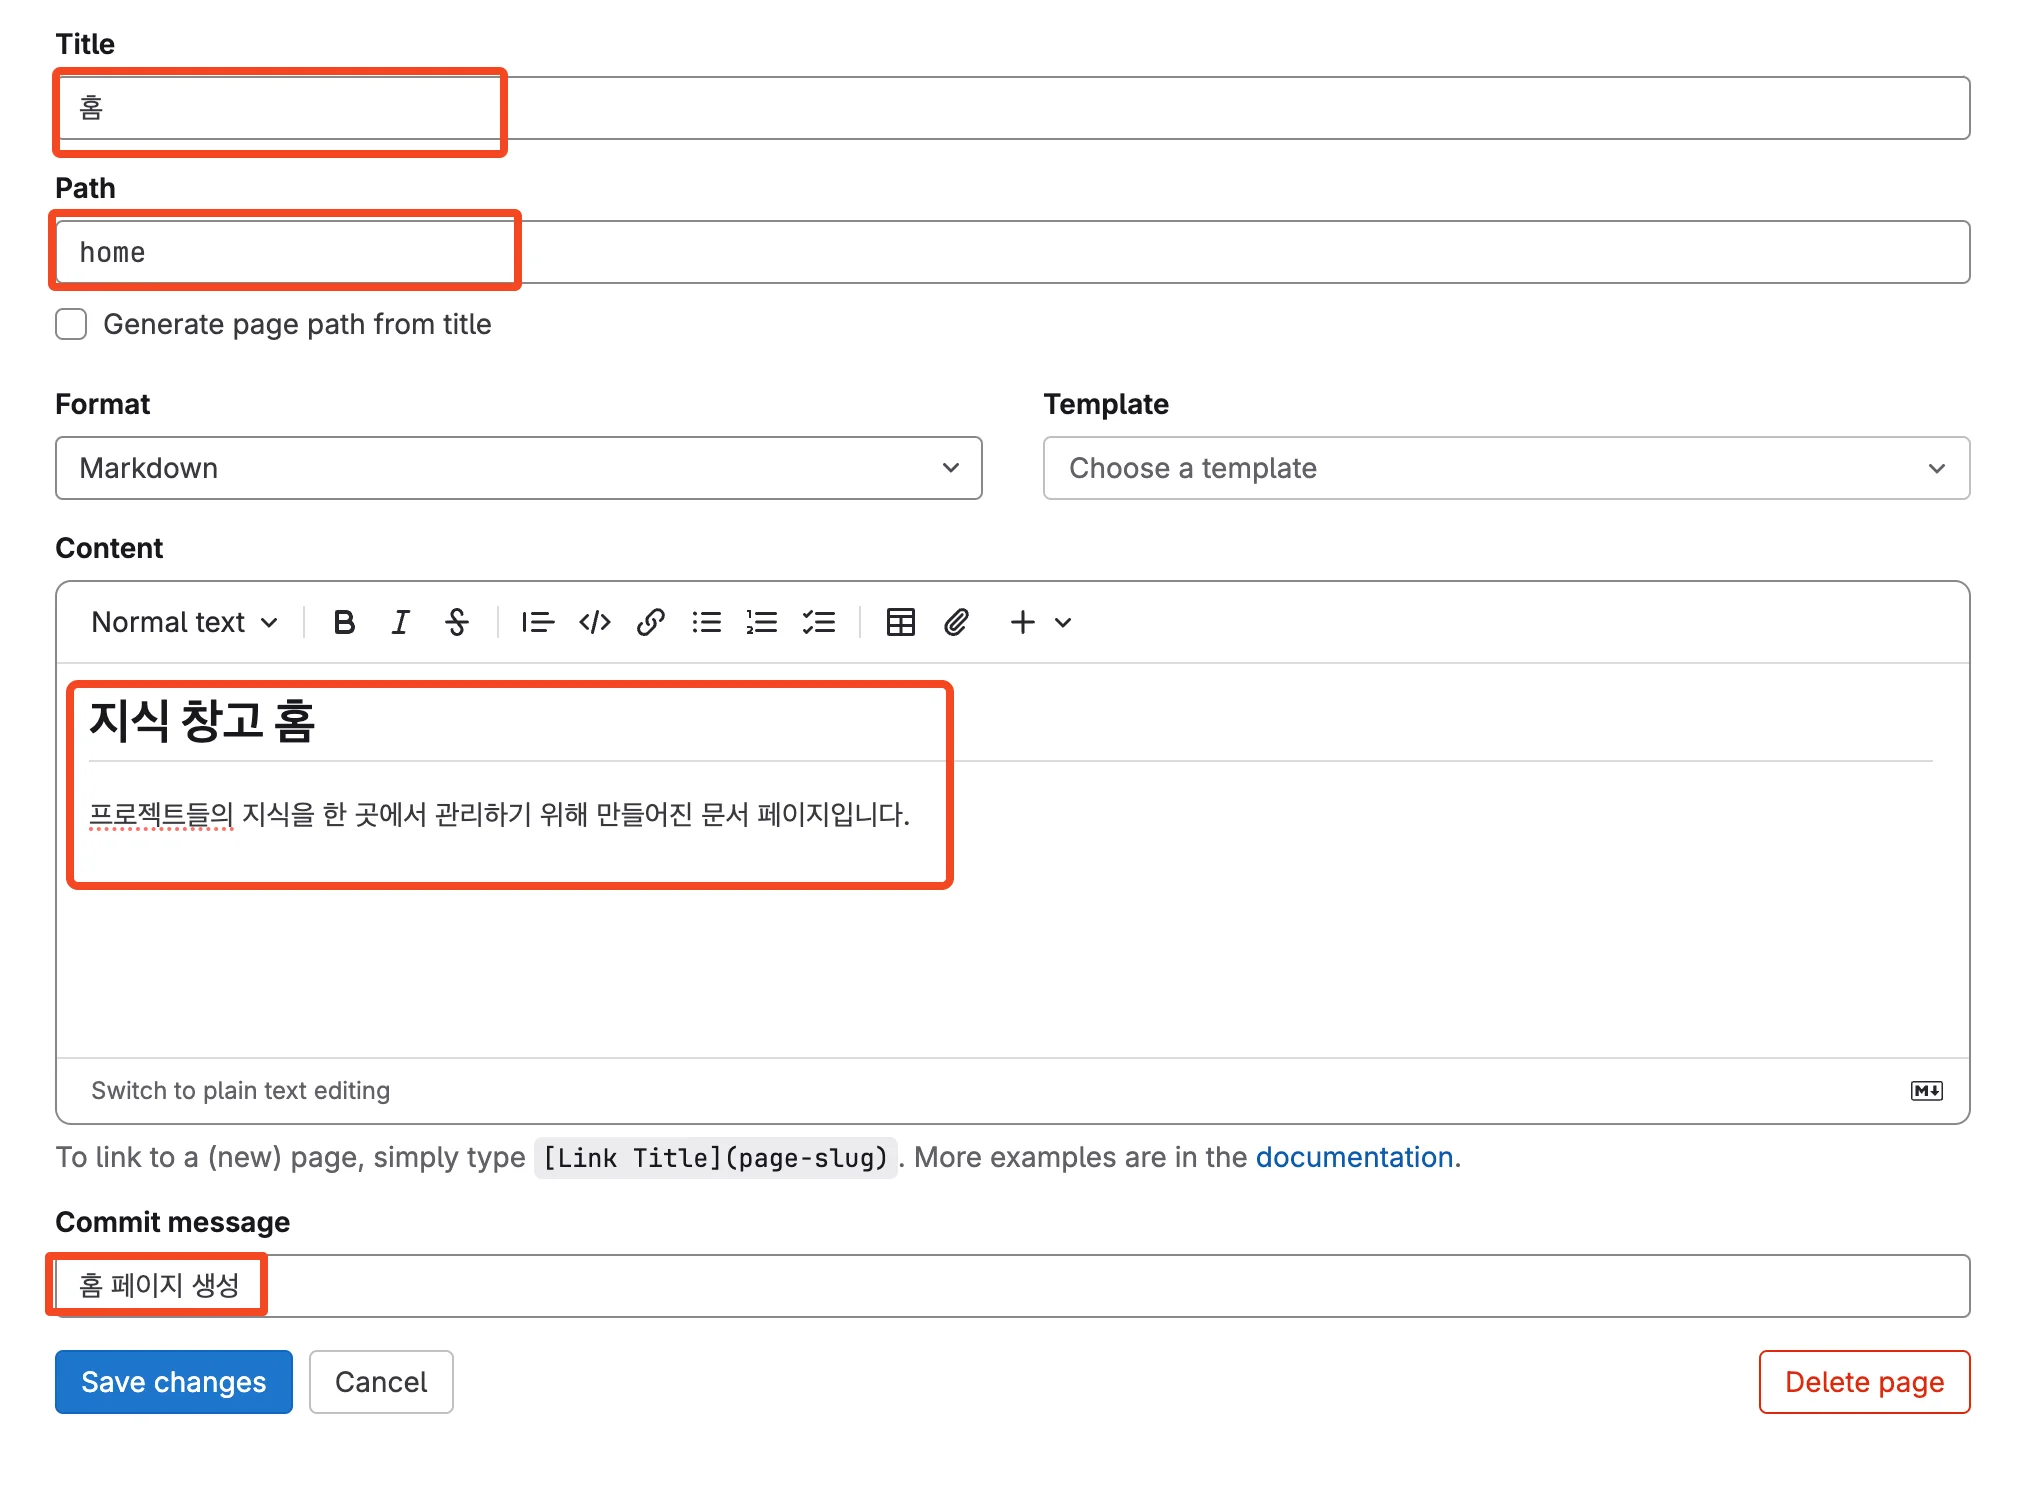Toggle bold formatting in editor toolbar
Image resolution: width=2040 pixels, height=1490 pixels.
tap(344, 622)
